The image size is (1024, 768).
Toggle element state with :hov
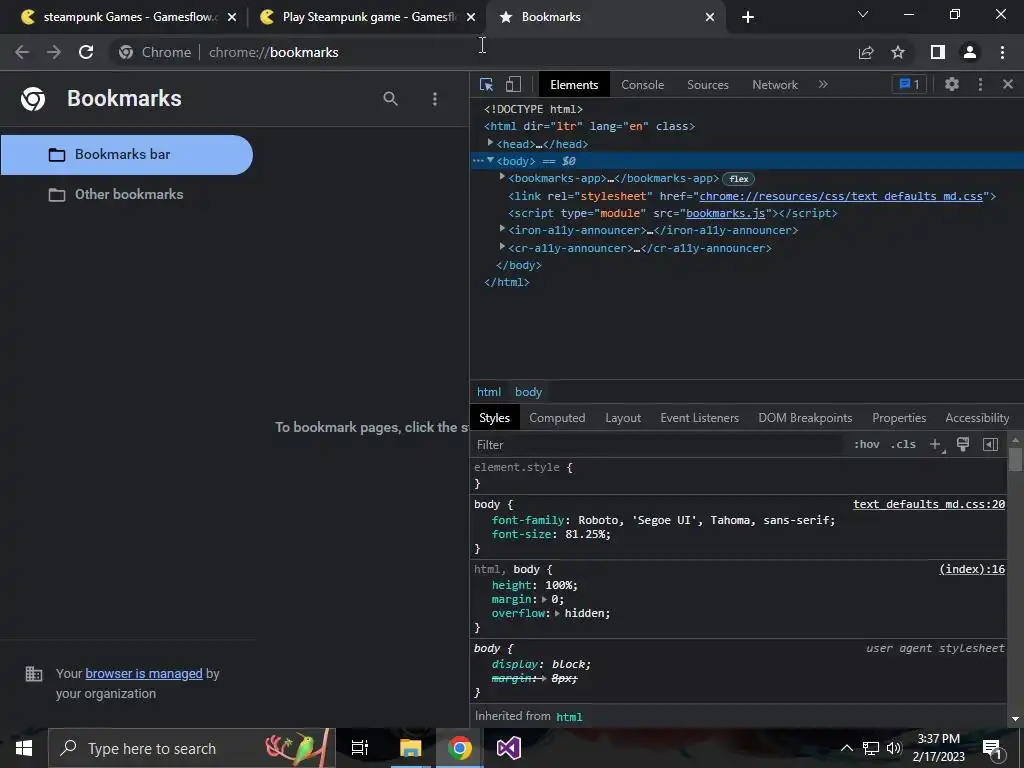(x=867, y=445)
